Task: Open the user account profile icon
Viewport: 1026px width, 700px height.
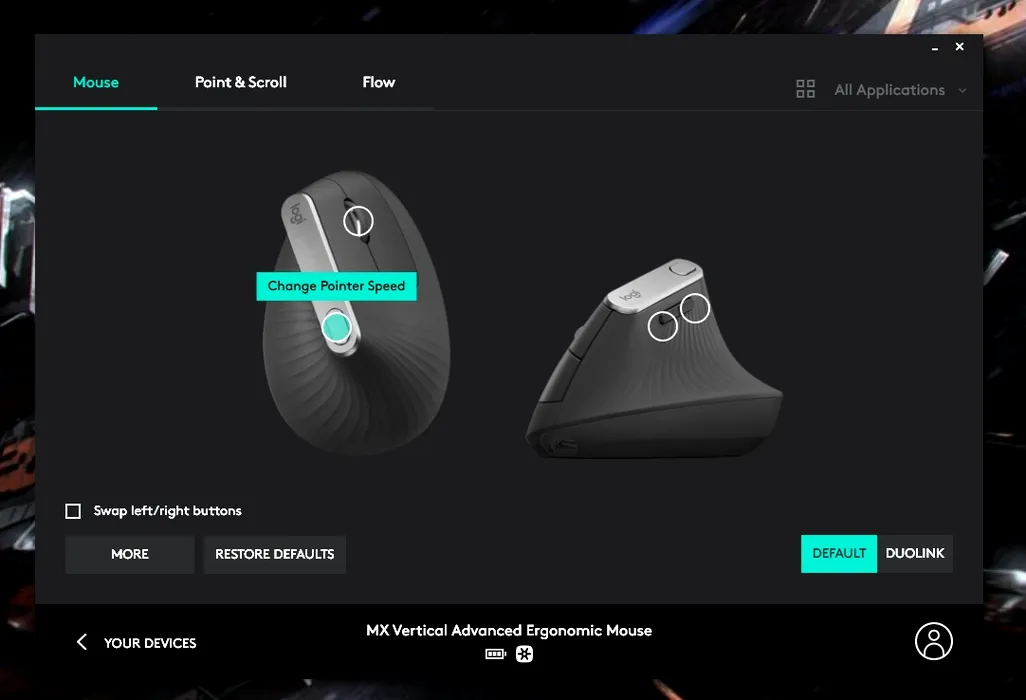Action: pos(934,641)
